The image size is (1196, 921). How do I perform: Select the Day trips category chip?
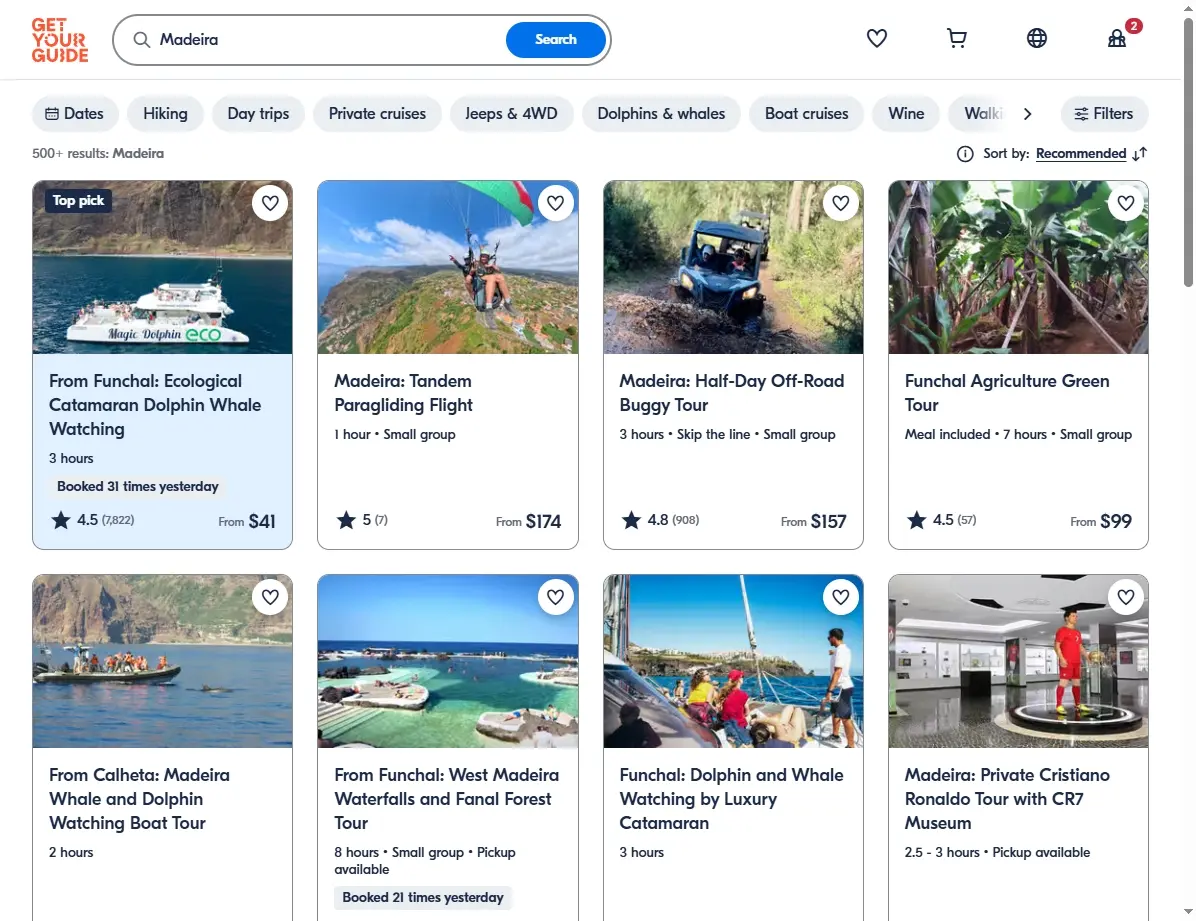pyautogui.click(x=259, y=114)
